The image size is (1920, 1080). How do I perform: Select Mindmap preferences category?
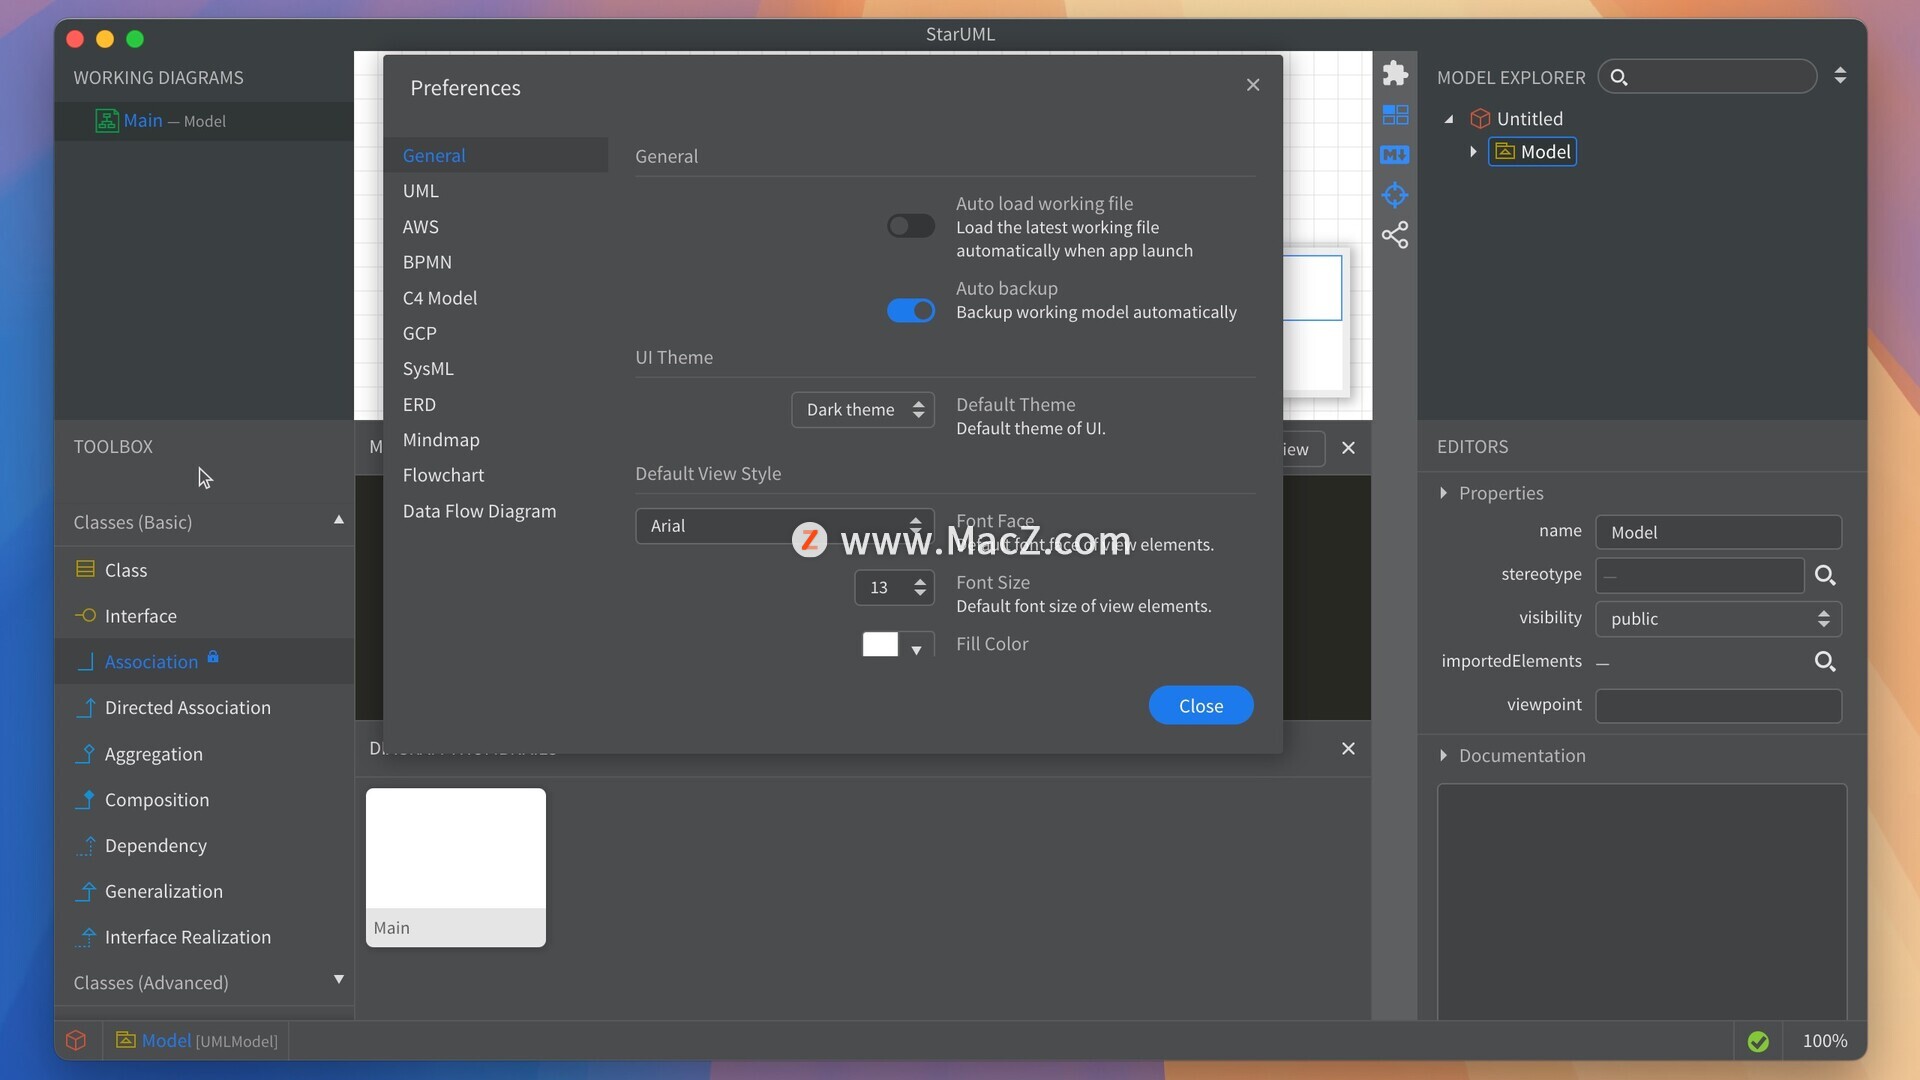(496, 440)
